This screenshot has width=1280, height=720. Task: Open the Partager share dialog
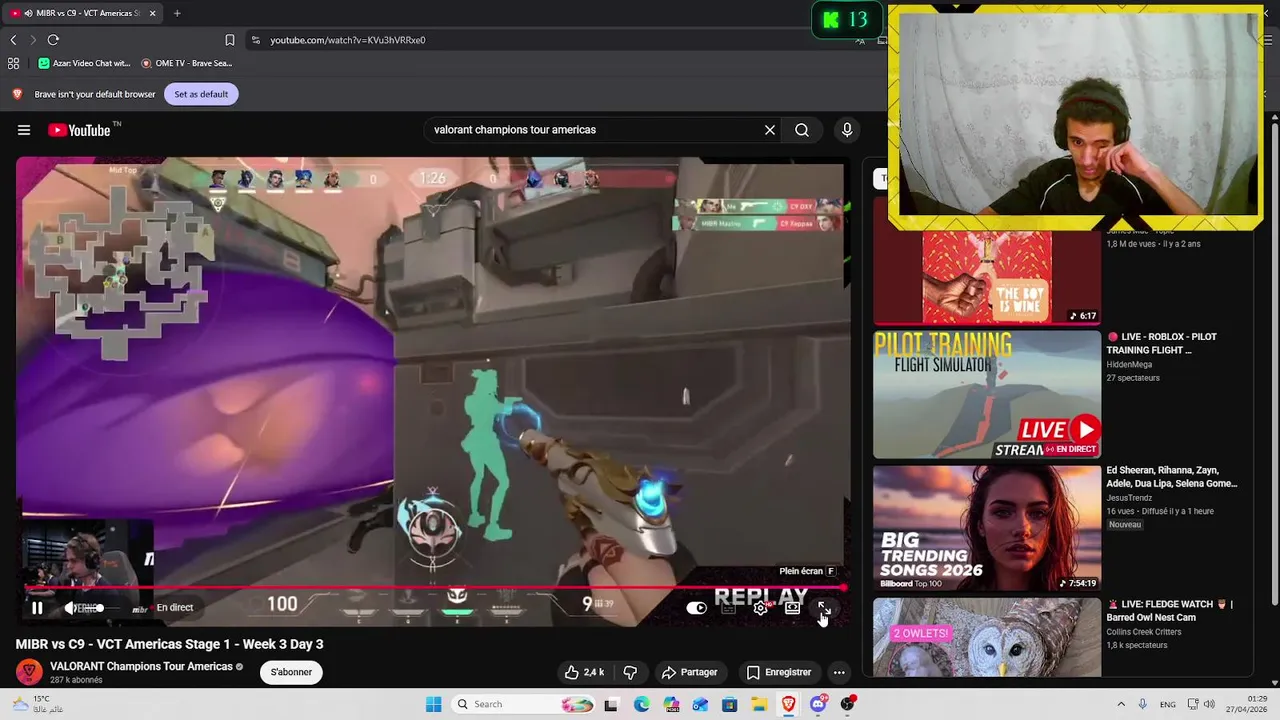click(x=689, y=672)
